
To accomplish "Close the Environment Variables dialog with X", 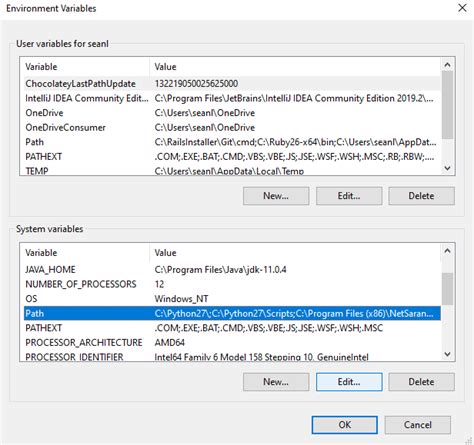I will [462, 8].
